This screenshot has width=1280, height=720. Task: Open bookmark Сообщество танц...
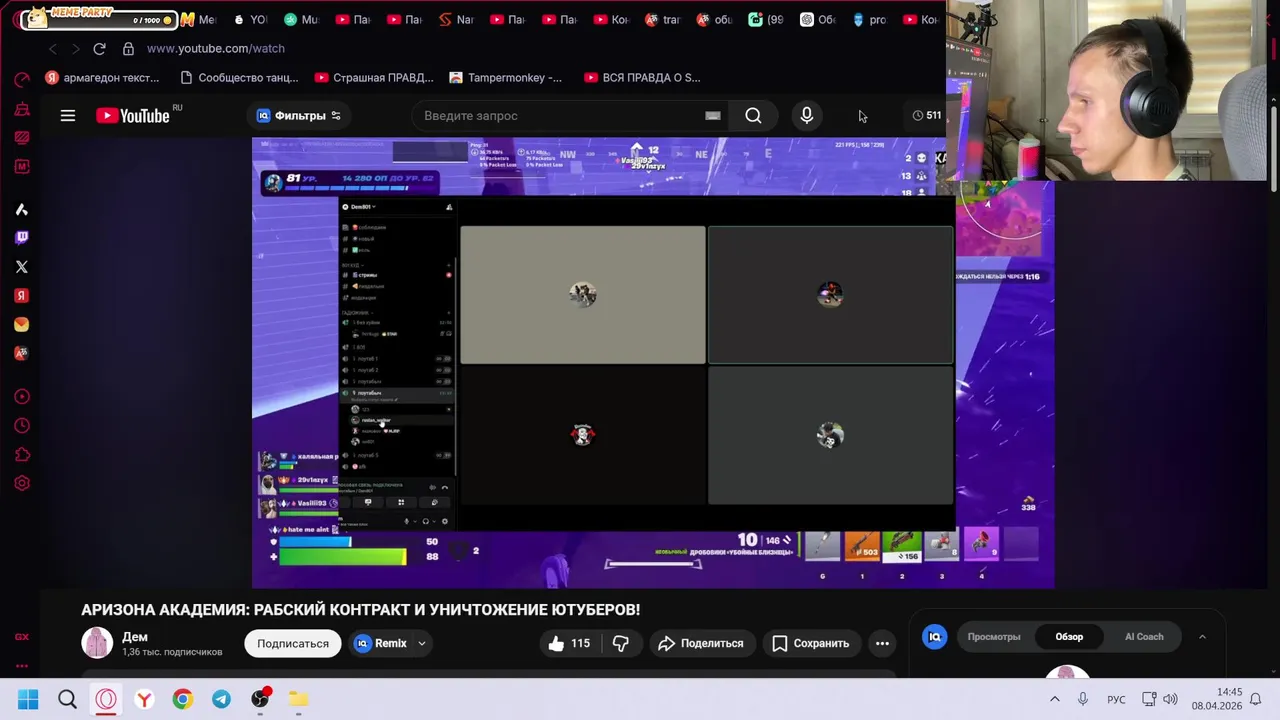(239, 77)
